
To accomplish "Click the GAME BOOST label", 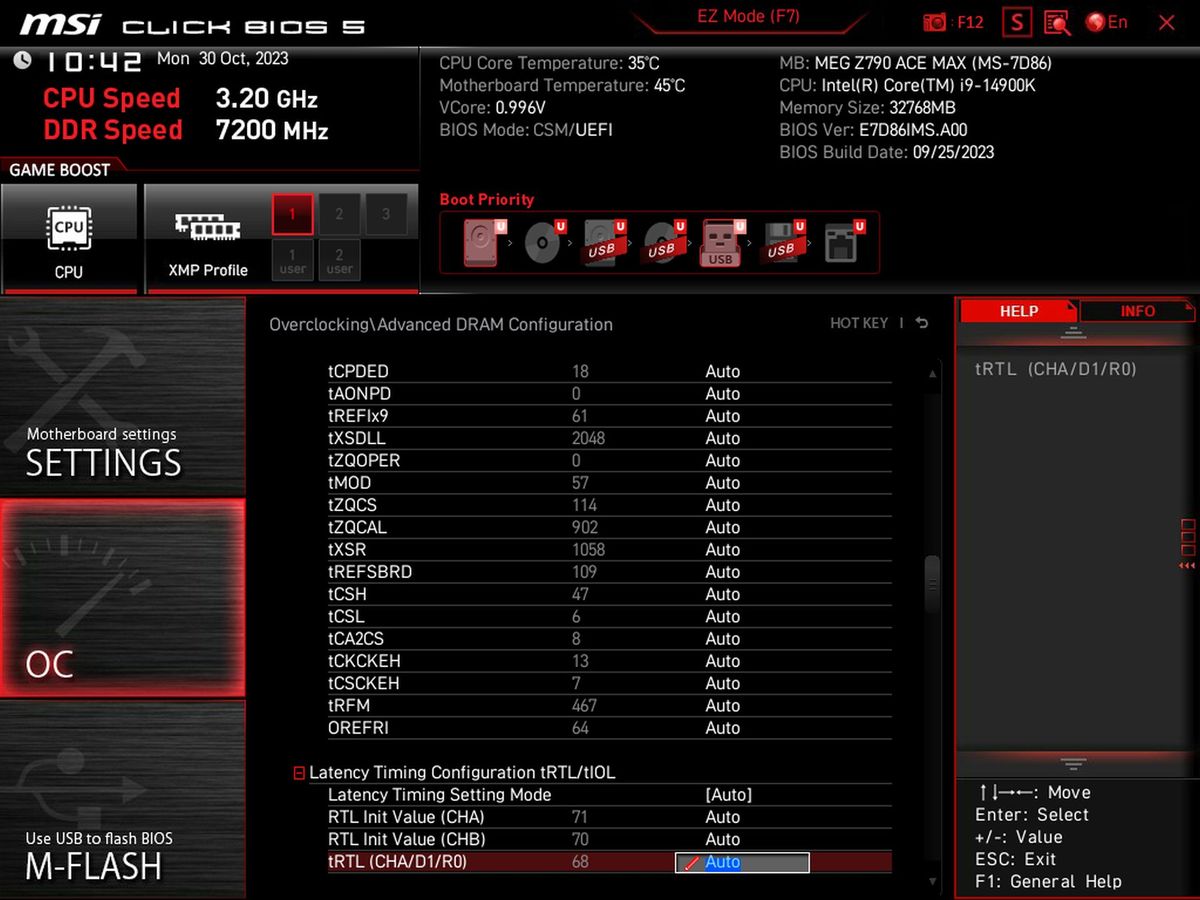I will tap(59, 170).
